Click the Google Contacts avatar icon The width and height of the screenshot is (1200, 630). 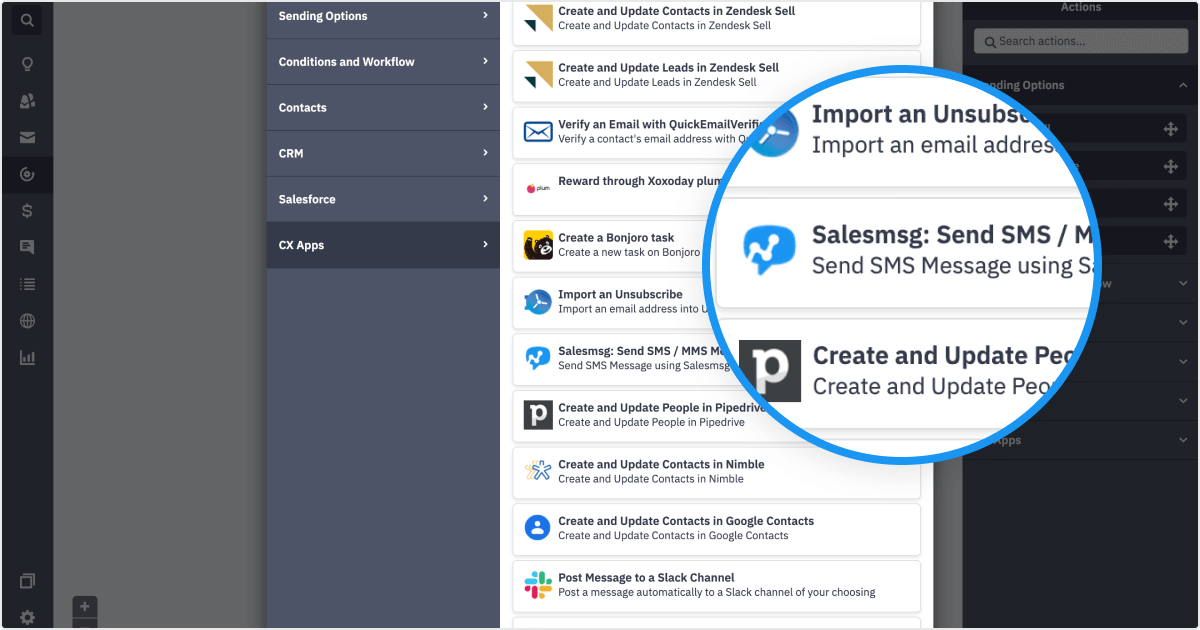click(538, 528)
